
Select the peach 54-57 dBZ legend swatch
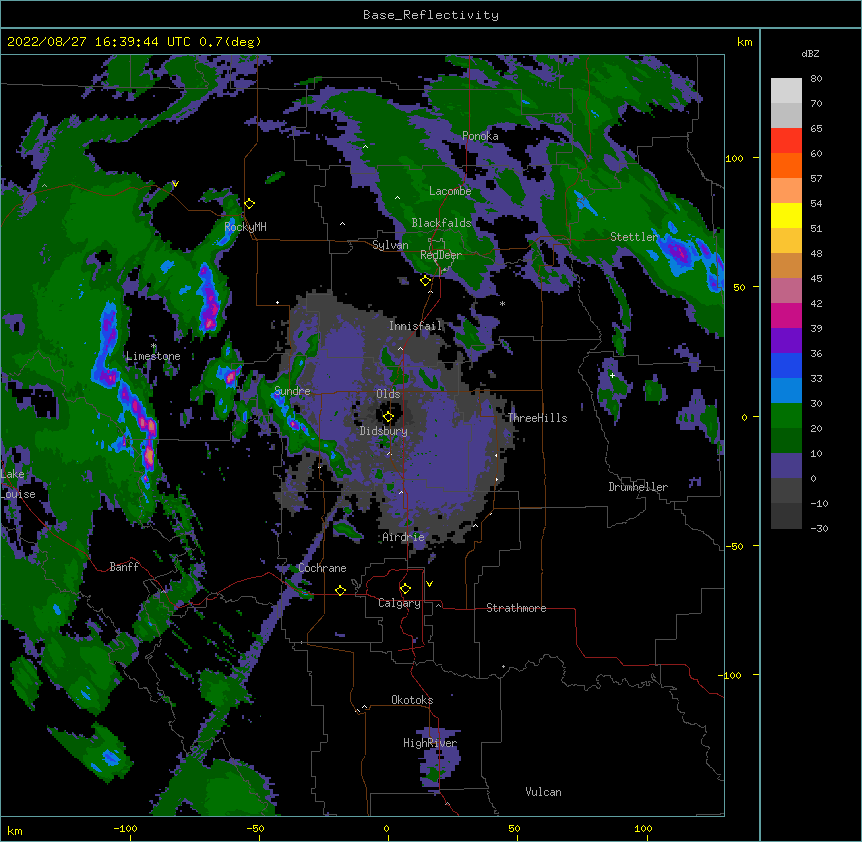coord(786,191)
